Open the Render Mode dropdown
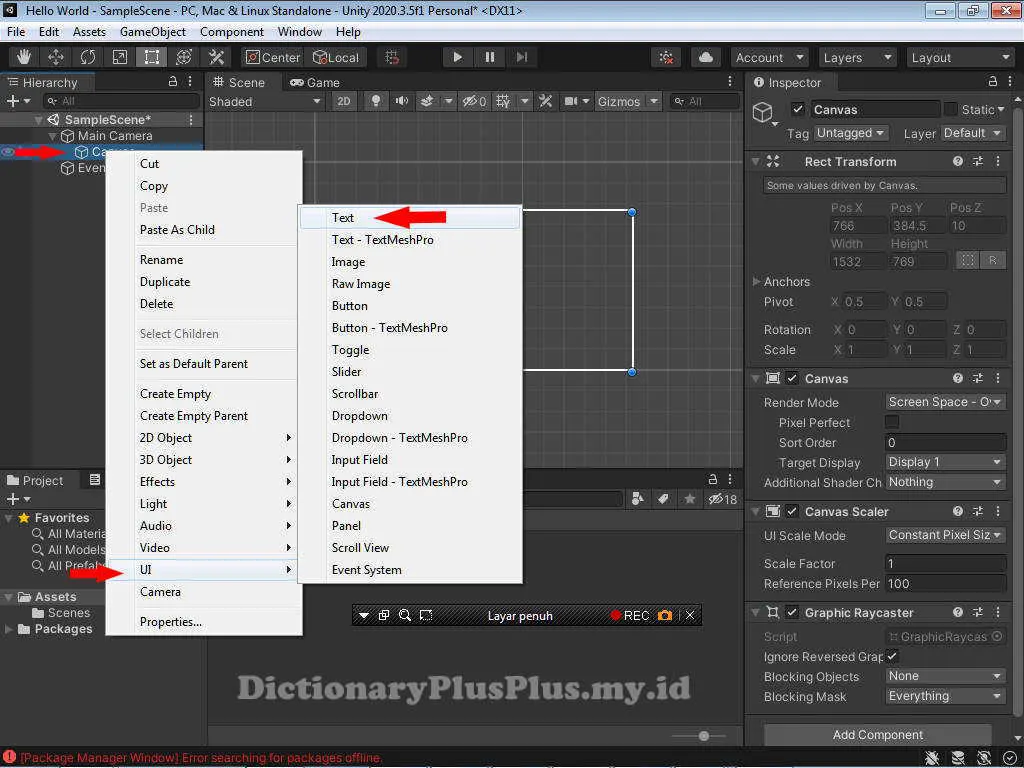Viewport: 1024px width, 768px height. (x=946, y=402)
